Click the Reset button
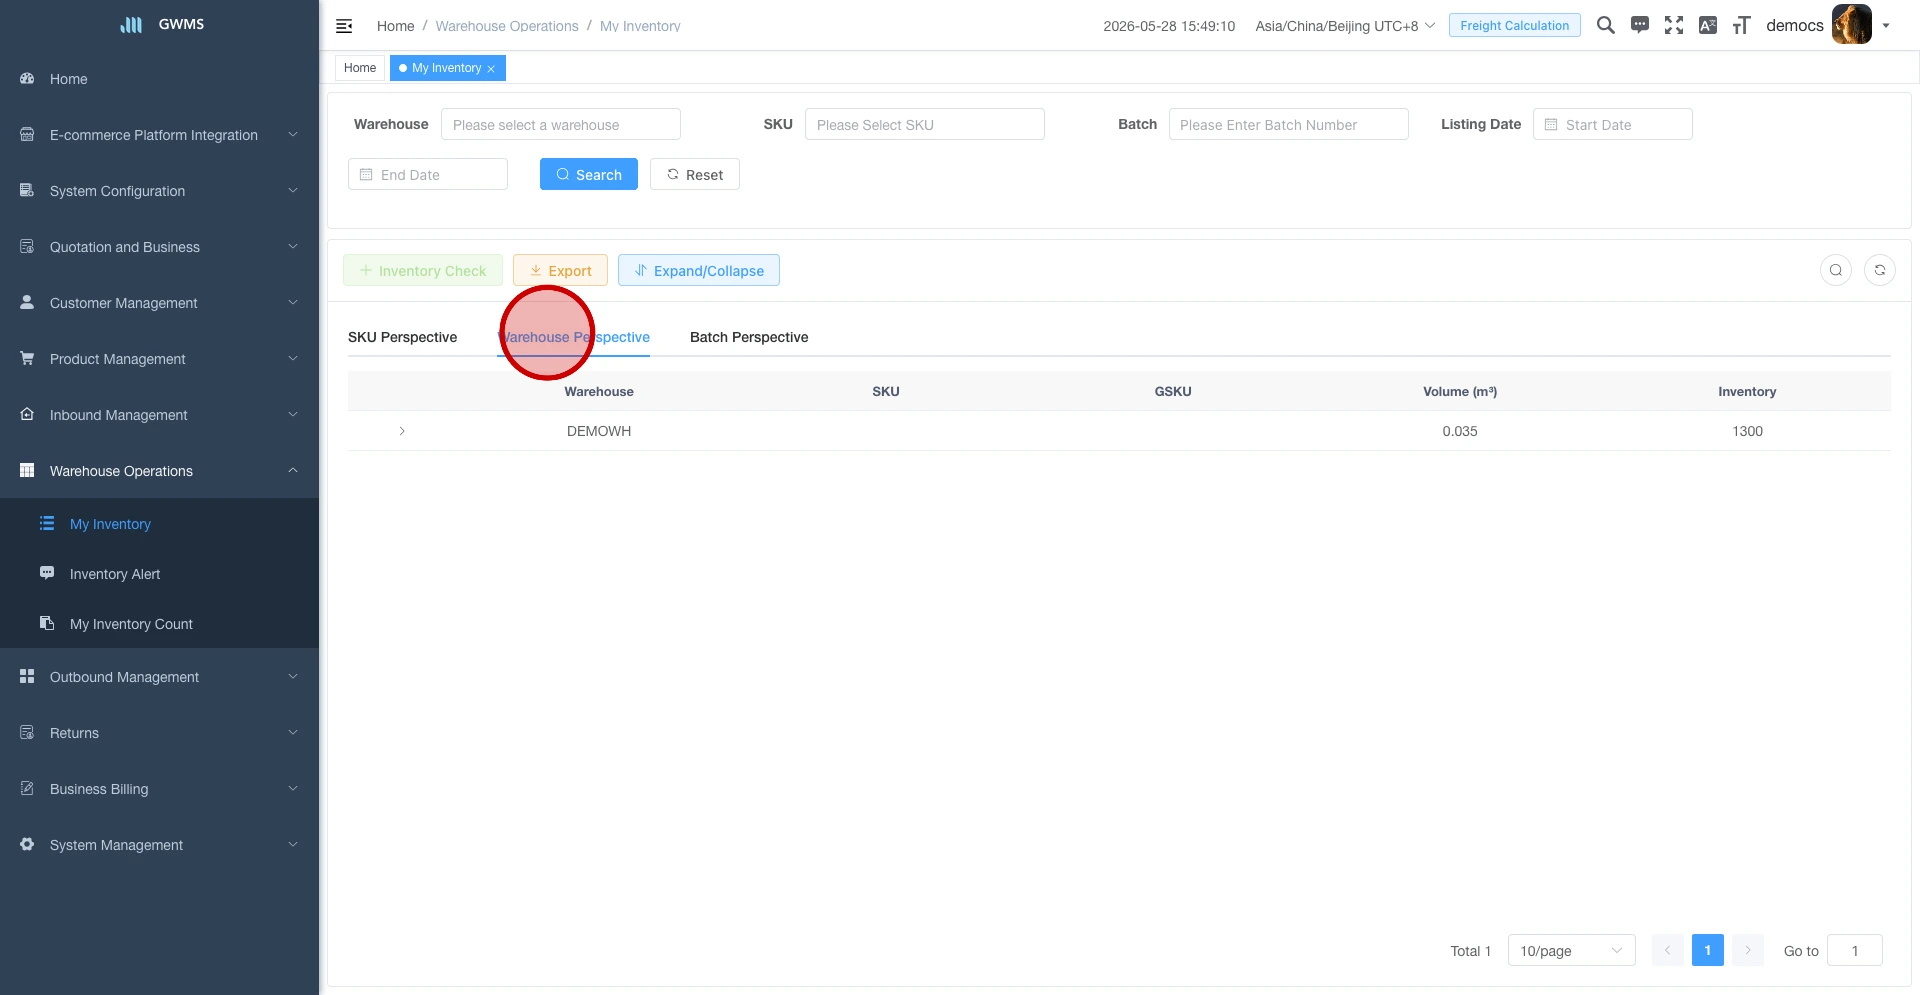1920x995 pixels. (694, 174)
